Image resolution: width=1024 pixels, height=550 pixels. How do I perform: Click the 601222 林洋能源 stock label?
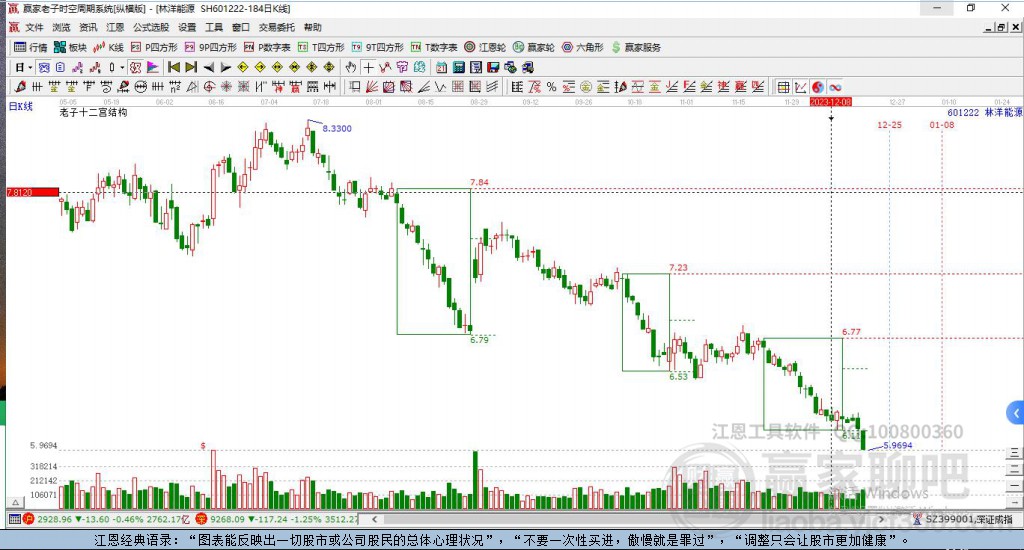pyautogui.click(x=984, y=112)
